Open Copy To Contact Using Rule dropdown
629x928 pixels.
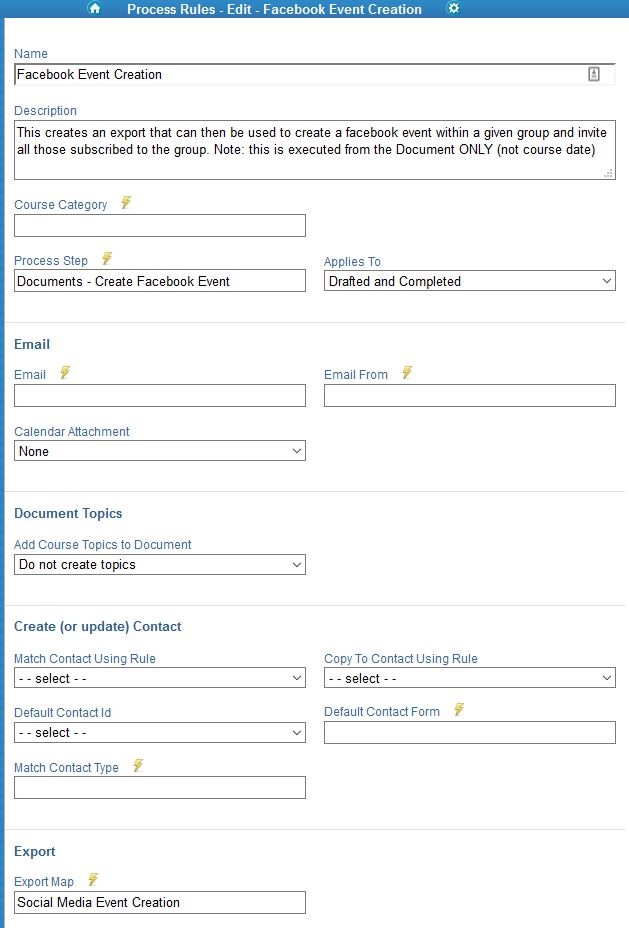[x=470, y=678]
